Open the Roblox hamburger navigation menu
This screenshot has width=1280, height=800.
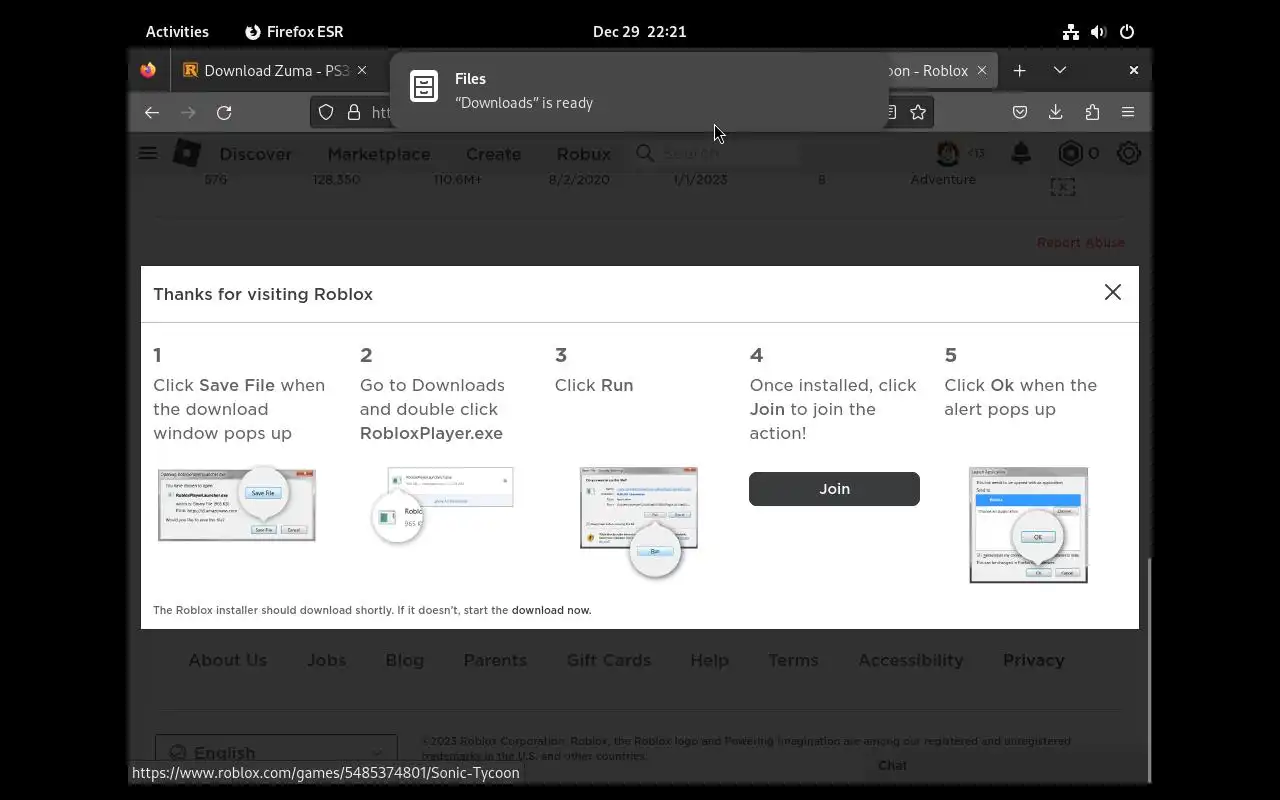point(148,153)
